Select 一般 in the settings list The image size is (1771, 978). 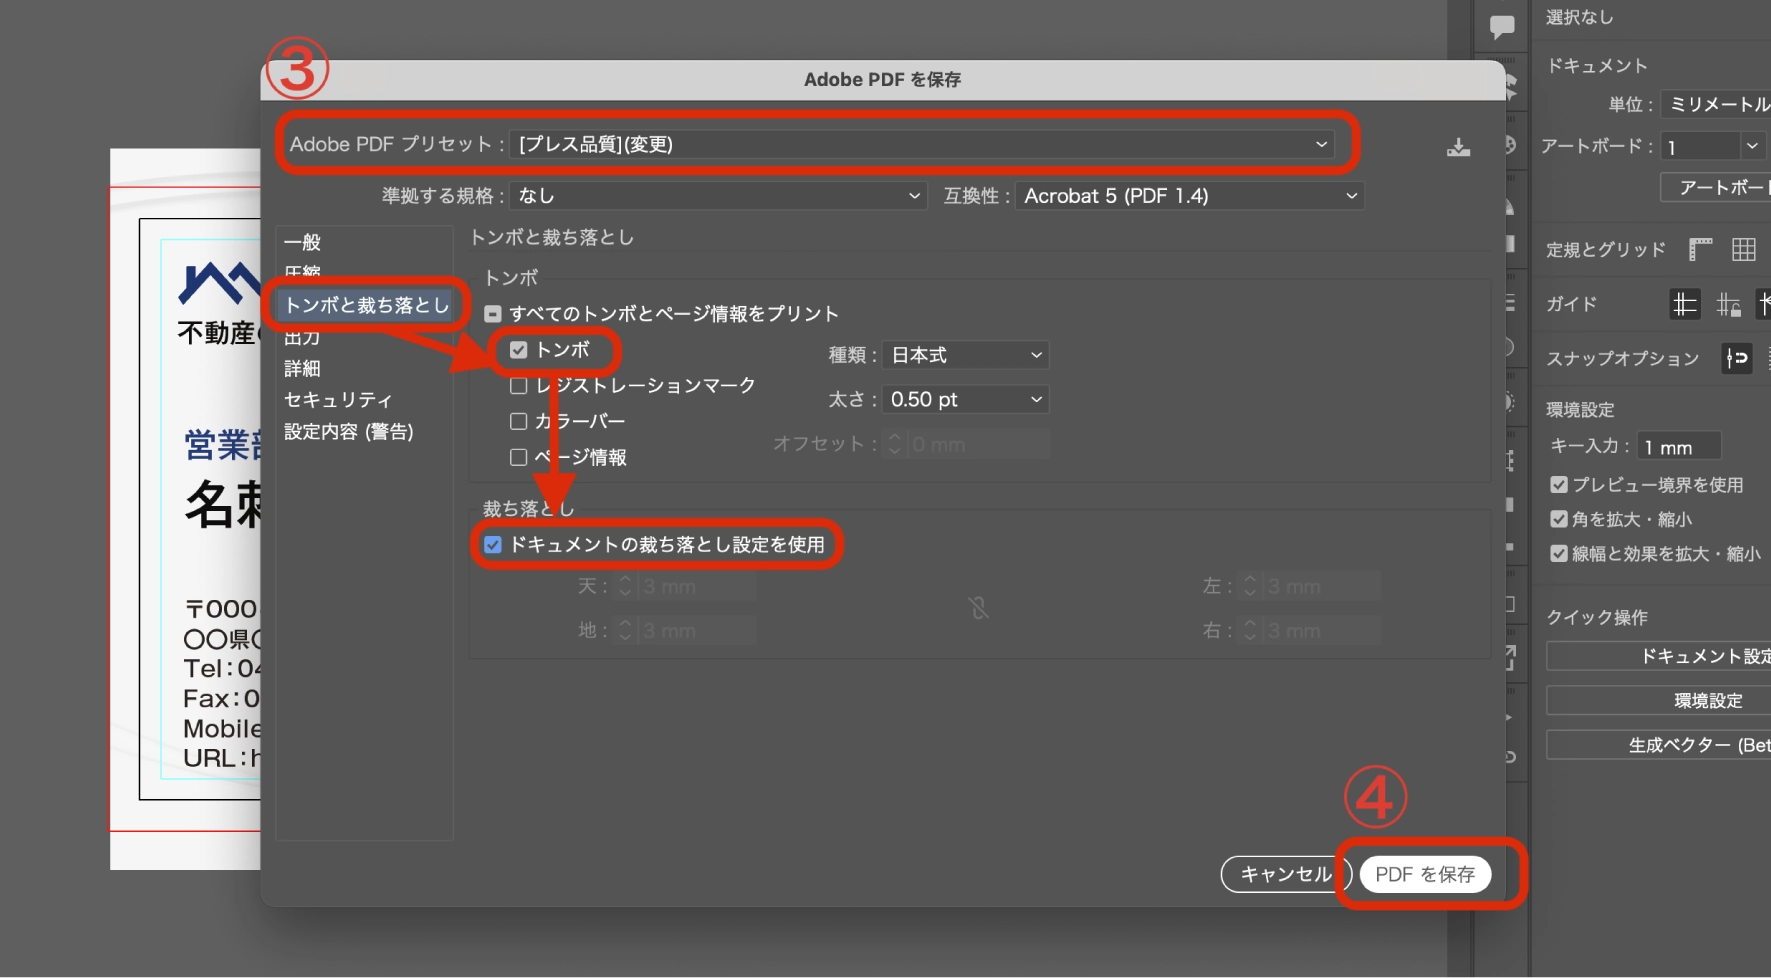pos(303,242)
